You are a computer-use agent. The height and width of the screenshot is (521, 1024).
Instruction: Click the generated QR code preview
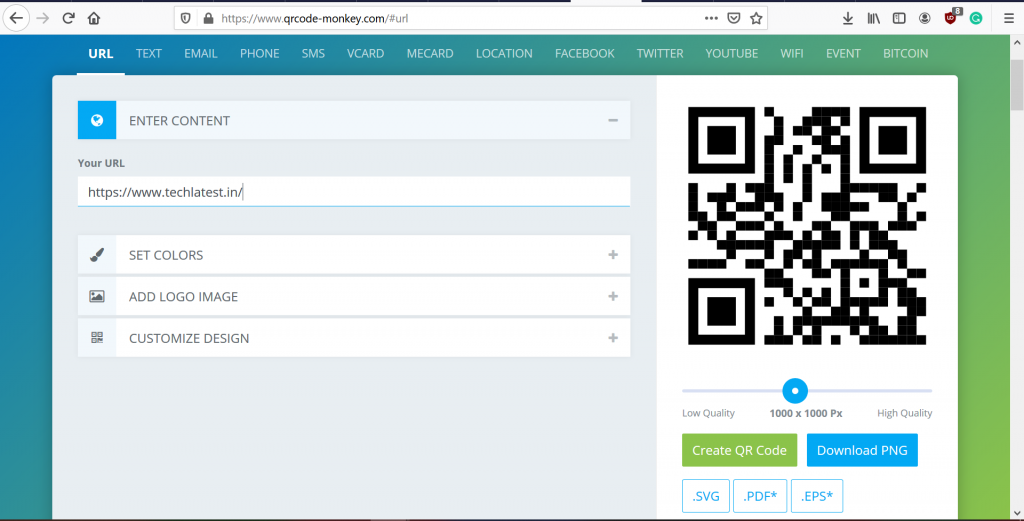click(x=807, y=226)
